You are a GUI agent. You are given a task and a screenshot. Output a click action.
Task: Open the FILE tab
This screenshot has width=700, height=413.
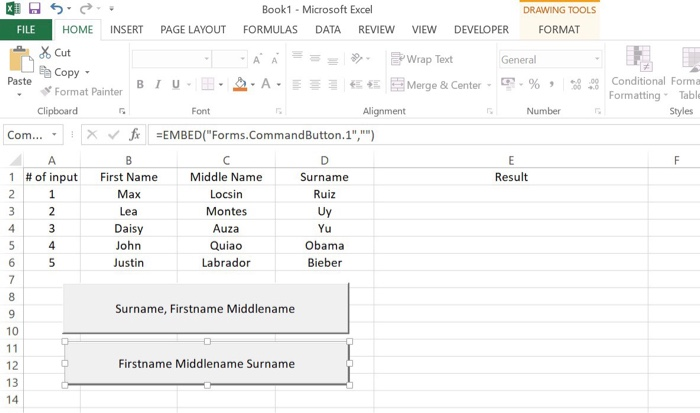pyautogui.click(x=26, y=29)
